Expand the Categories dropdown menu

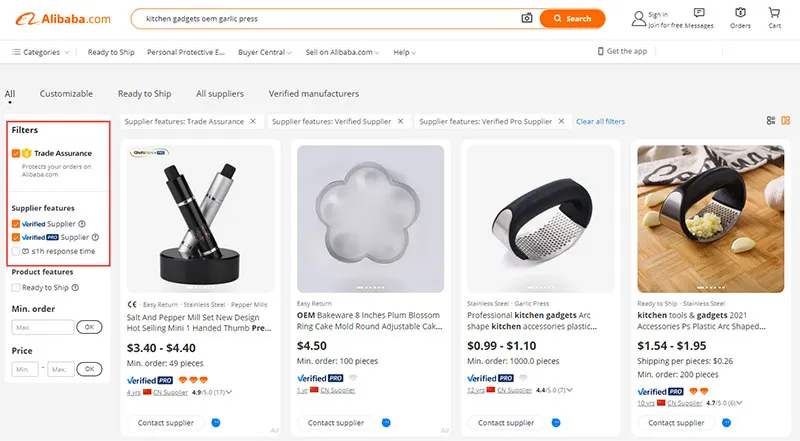(x=40, y=52)
